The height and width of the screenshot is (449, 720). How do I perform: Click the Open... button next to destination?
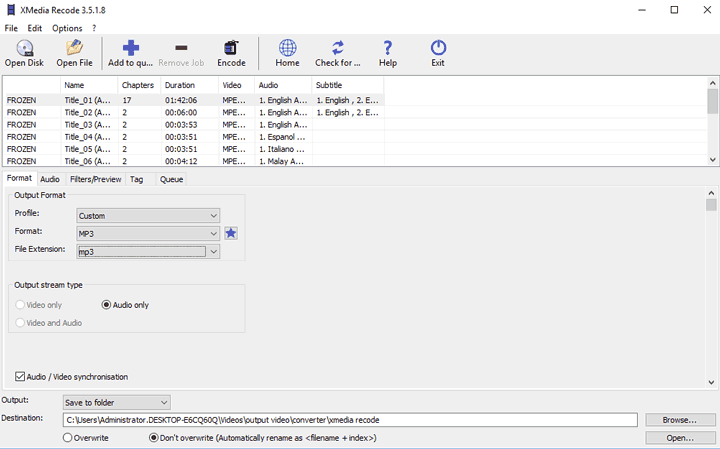coord(680,438)
